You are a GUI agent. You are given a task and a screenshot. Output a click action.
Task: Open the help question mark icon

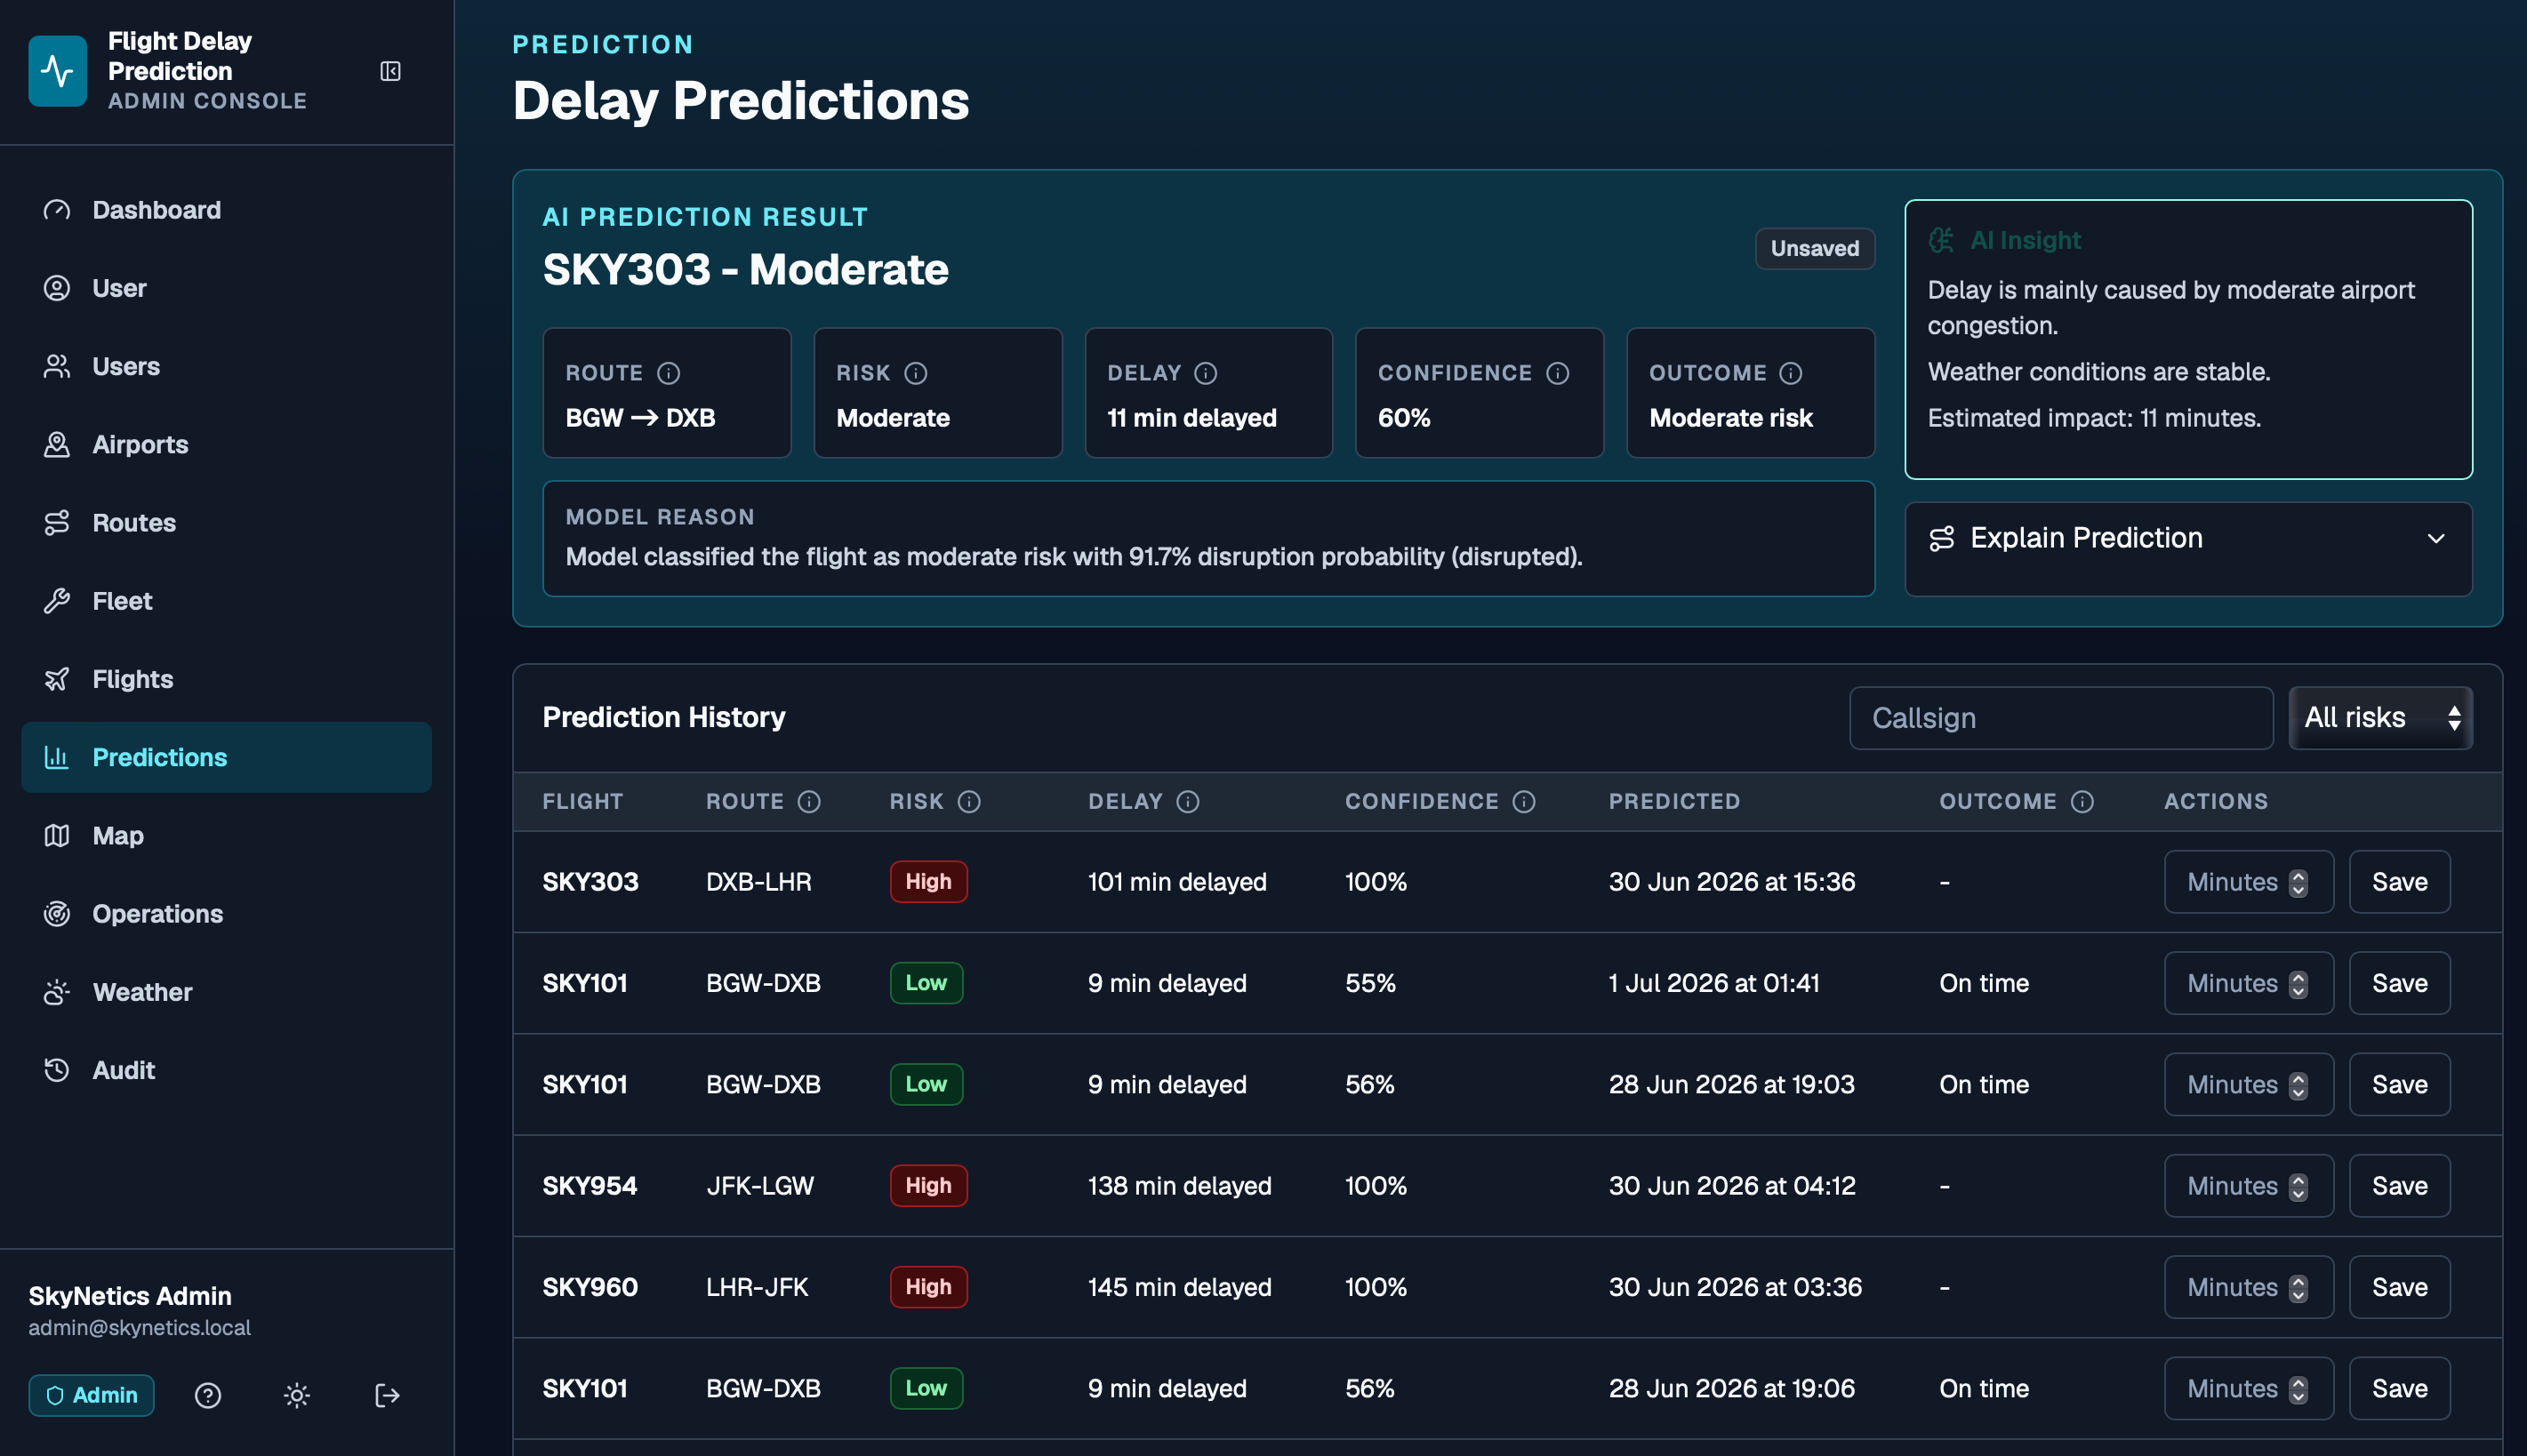pyautogui.click(x=208, y=1395)
